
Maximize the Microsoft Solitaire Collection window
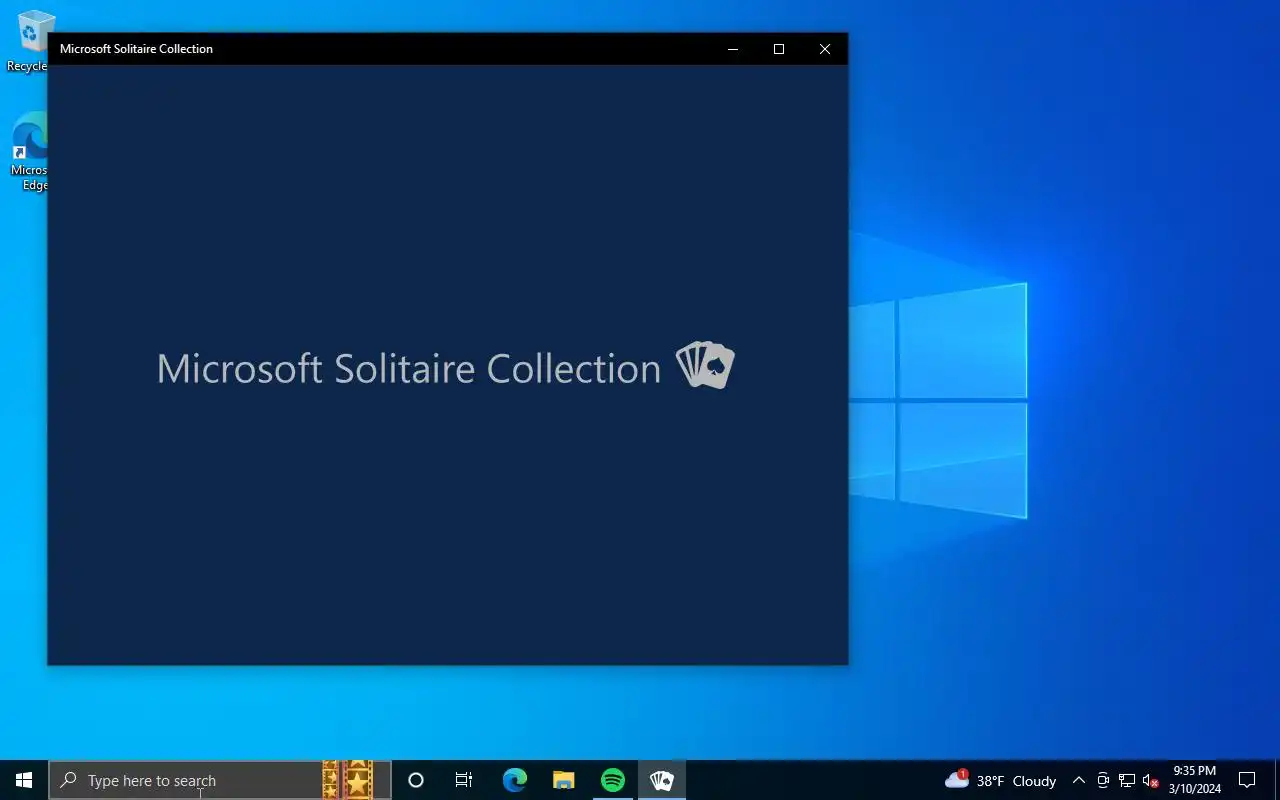779,49
